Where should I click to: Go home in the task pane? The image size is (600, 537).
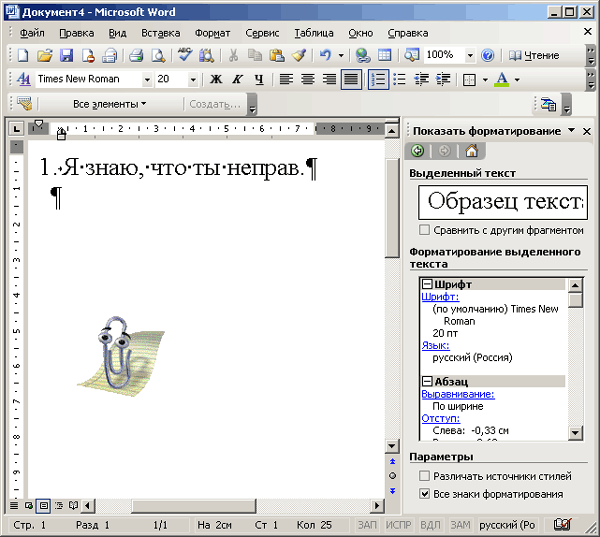(471, 151)
